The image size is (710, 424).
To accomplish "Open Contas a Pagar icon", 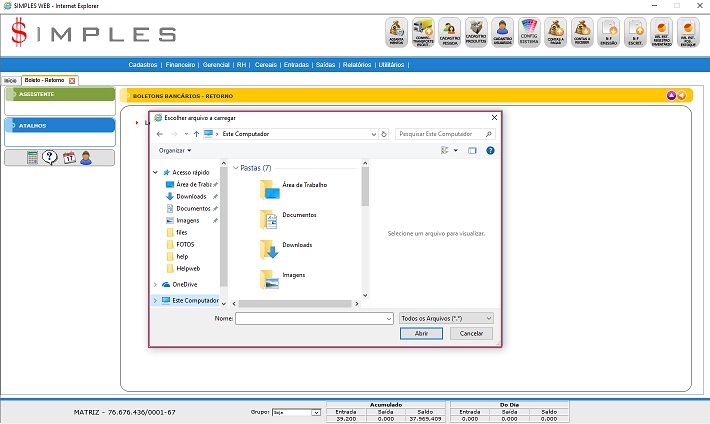I will pos(556,32).
